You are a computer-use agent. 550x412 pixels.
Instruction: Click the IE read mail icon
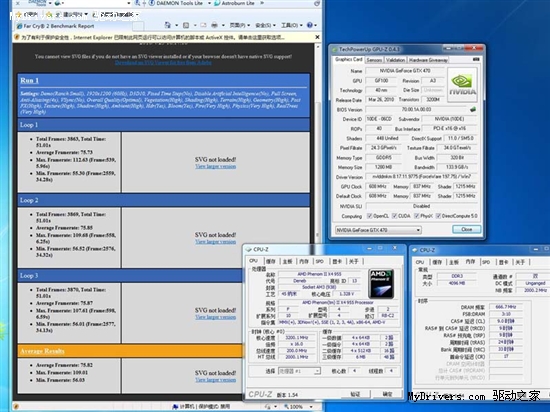(203, 25)
